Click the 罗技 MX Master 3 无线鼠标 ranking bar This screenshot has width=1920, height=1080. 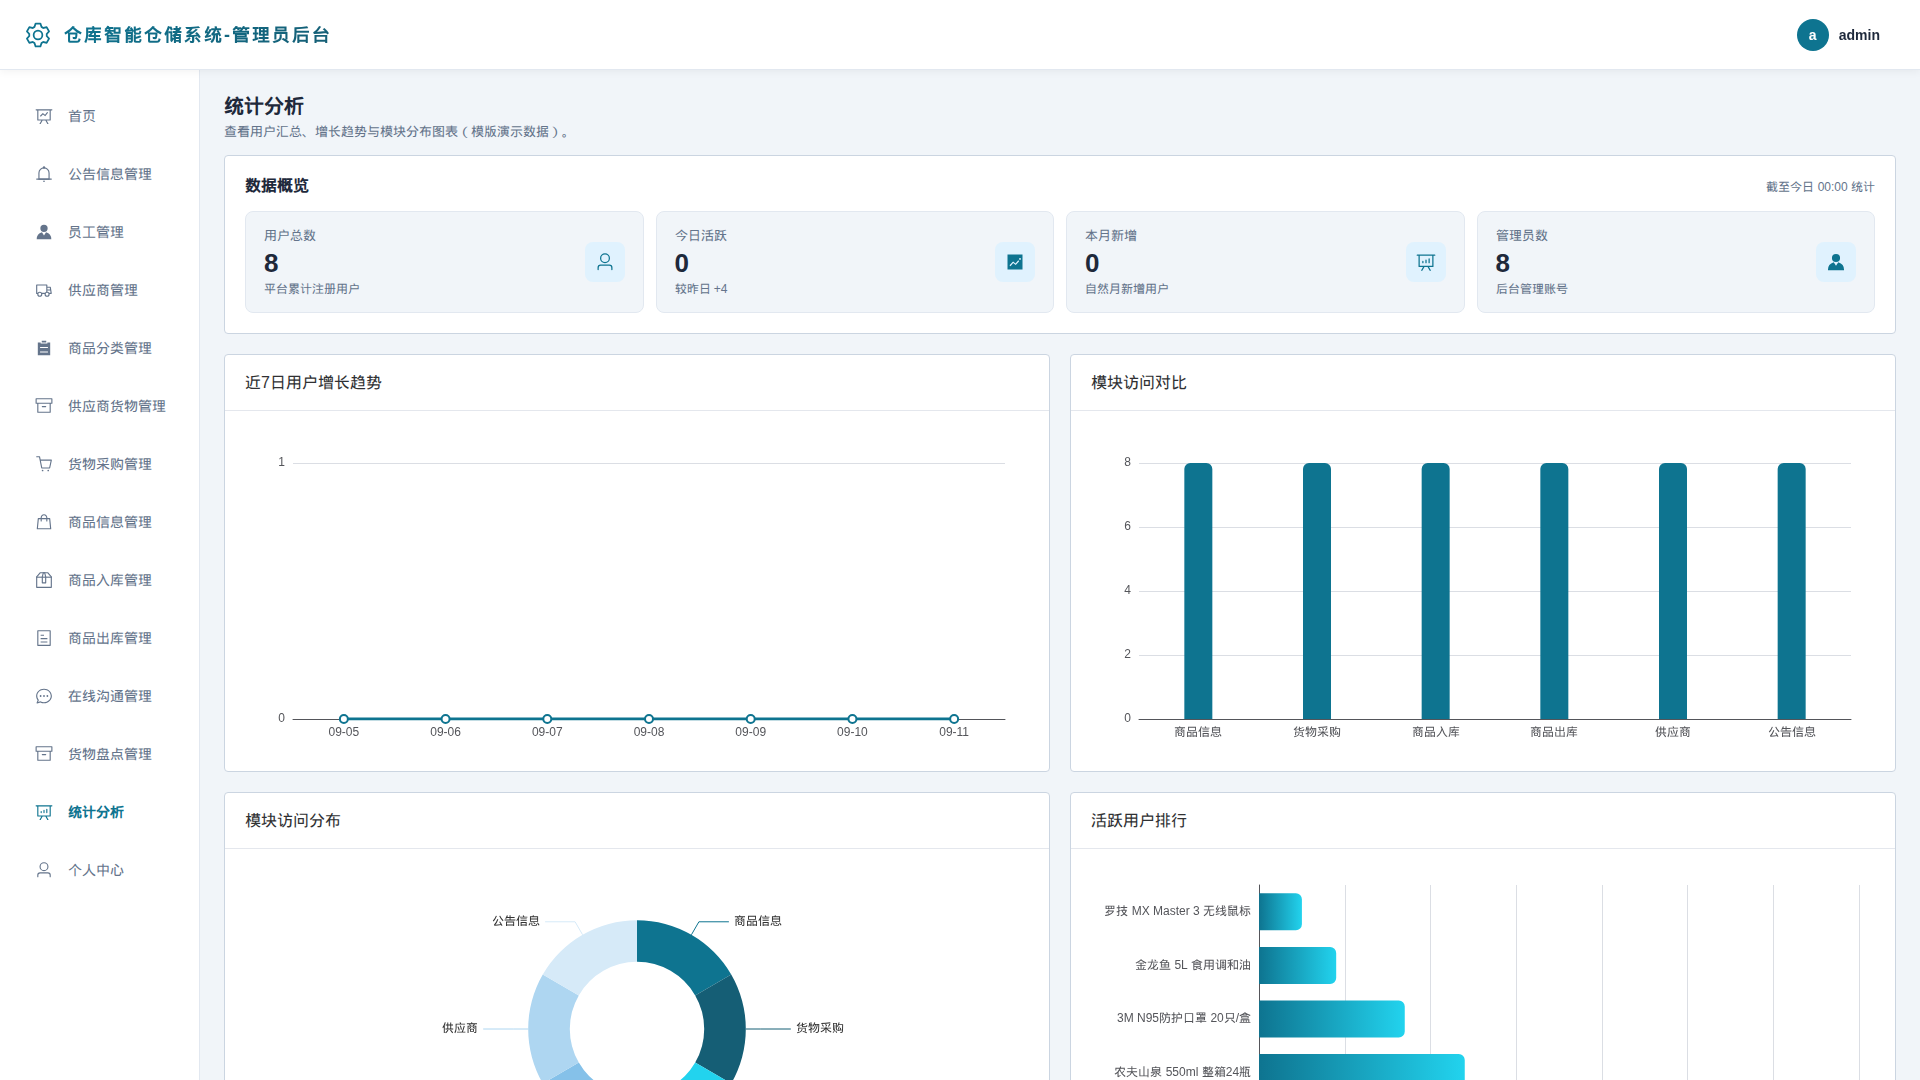click(x=1280, y=912)
